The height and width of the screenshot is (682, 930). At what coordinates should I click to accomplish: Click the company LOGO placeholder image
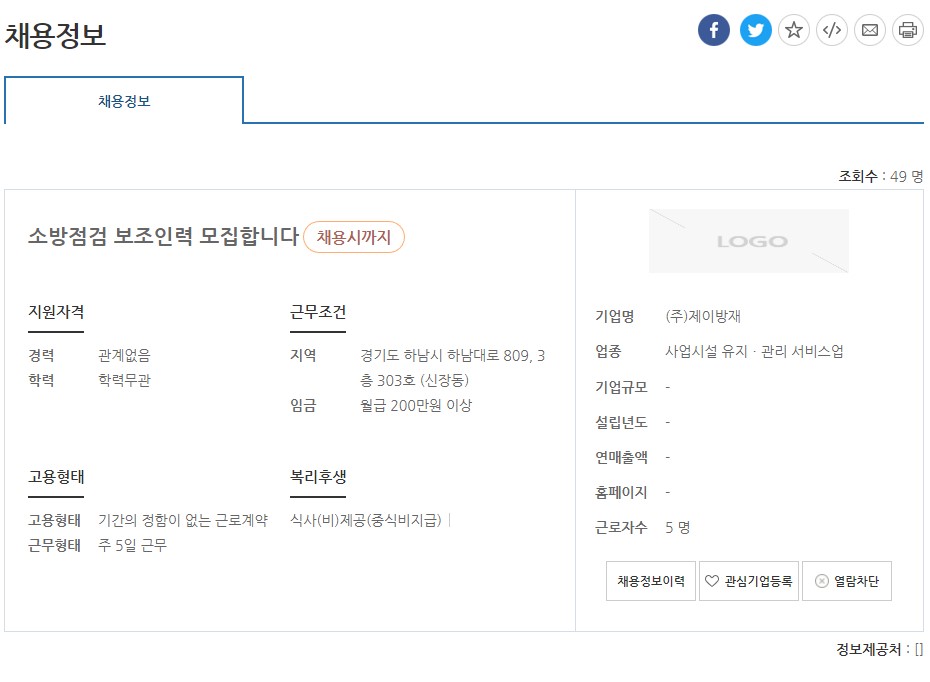[749, 241]
